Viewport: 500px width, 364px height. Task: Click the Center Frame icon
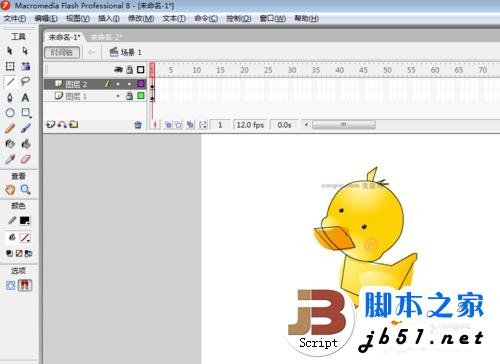click(155, 125)
